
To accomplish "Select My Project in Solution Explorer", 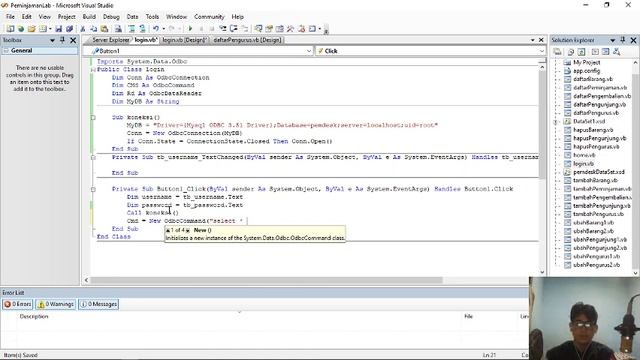I will 587,62.
